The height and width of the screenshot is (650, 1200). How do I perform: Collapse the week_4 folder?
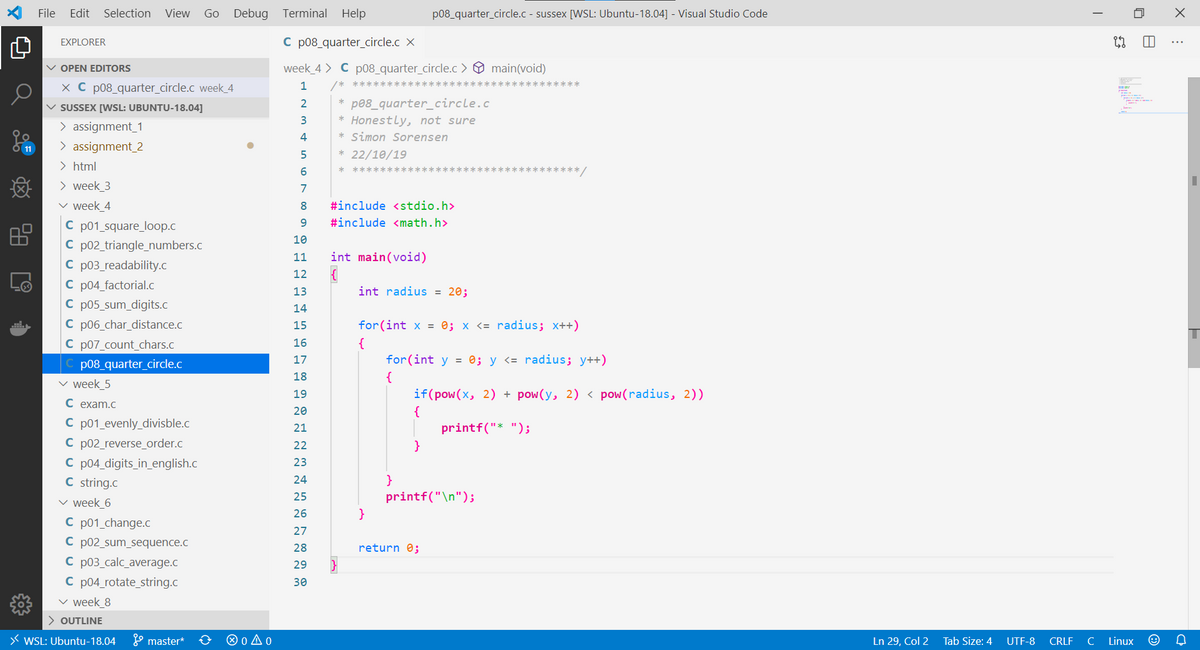point(91,206)
